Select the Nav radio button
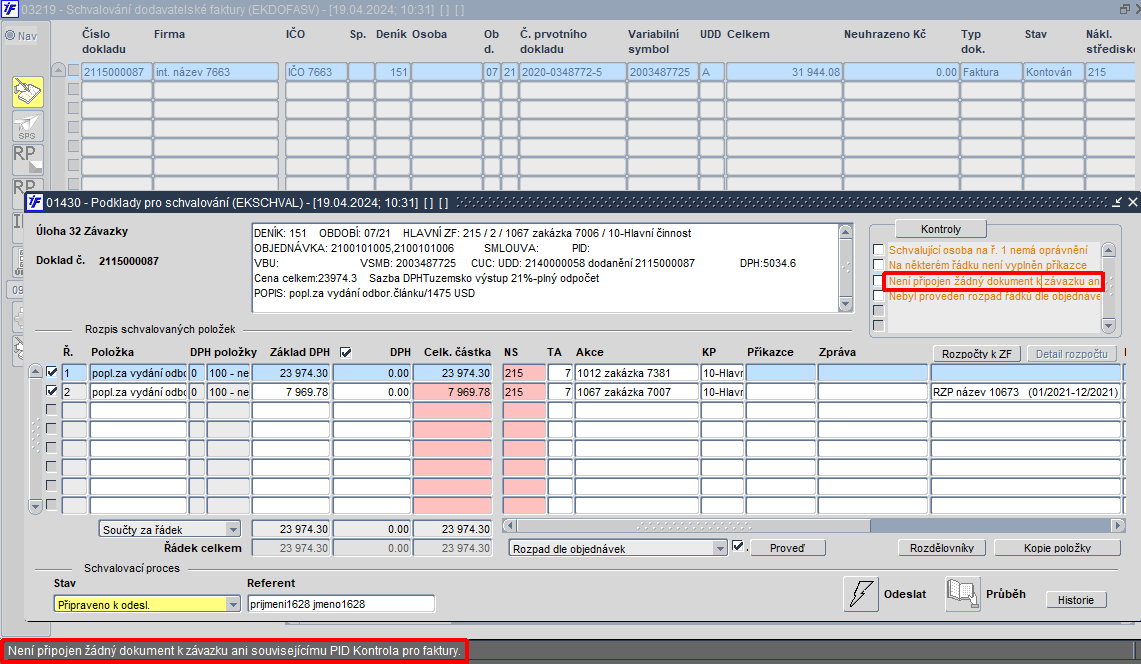Screen dimensions: 1141x664 click(x=10, y=36)
